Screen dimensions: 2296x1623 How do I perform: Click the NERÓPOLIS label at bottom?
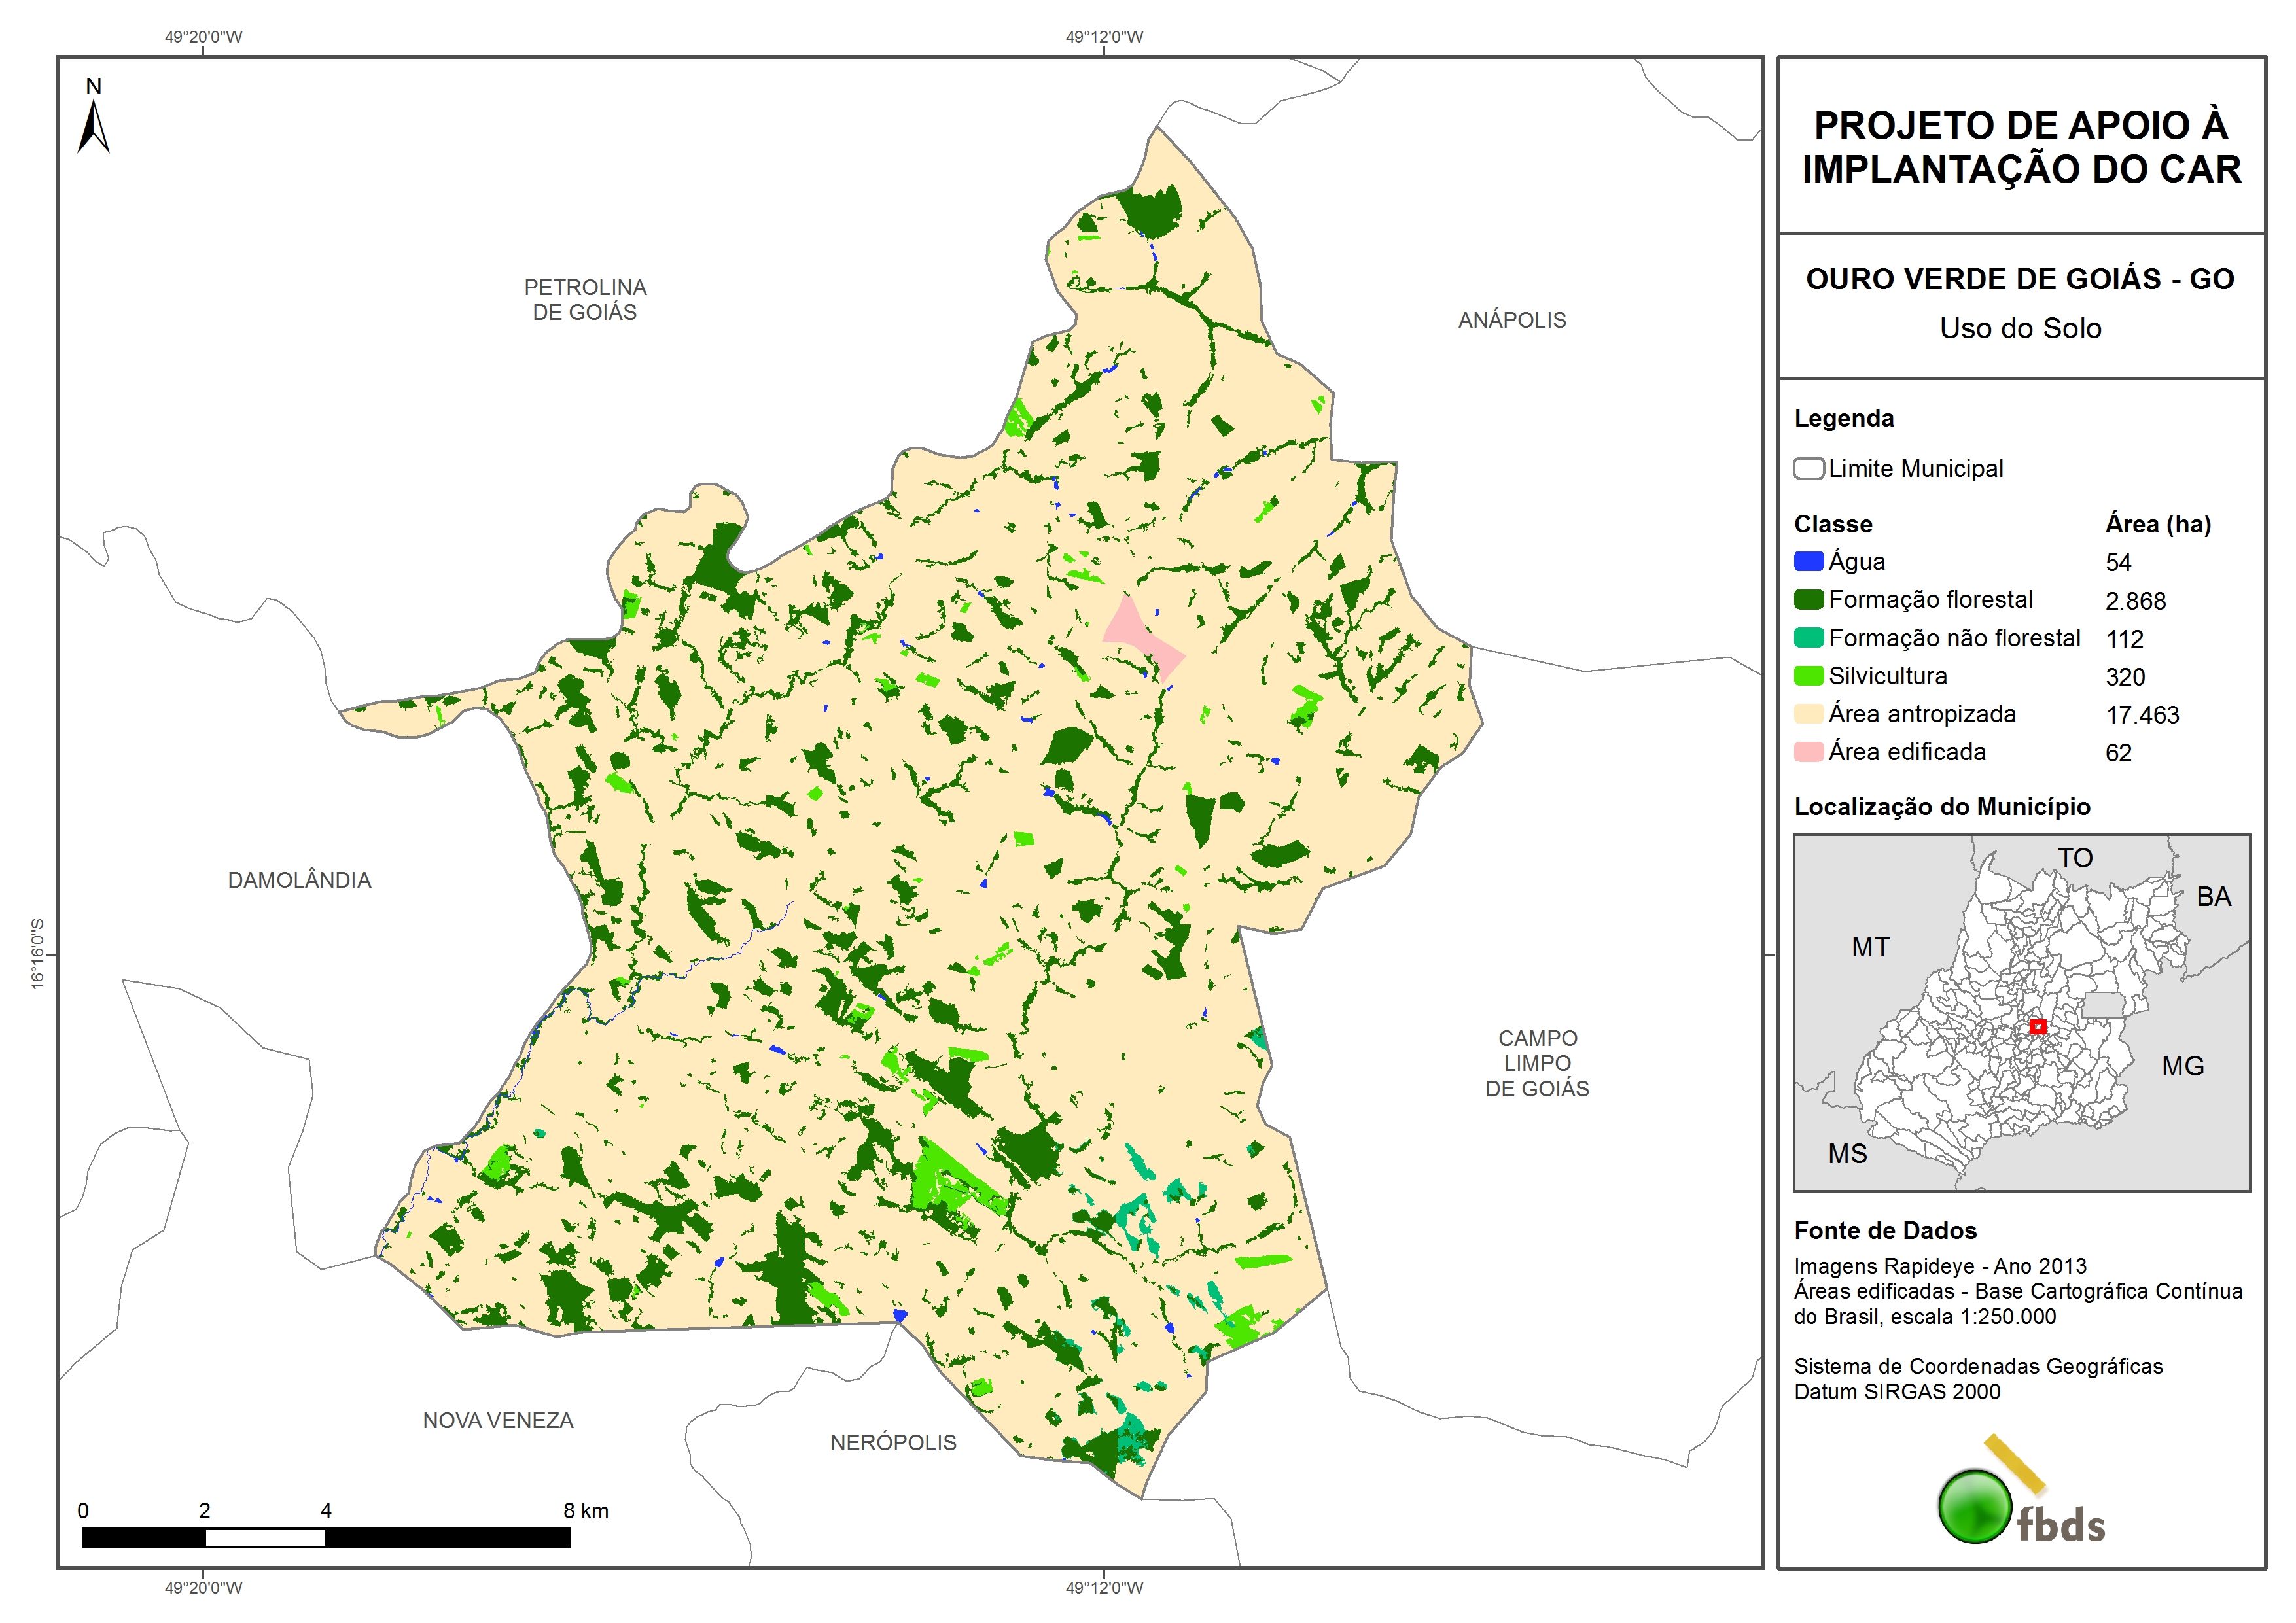893,1442
